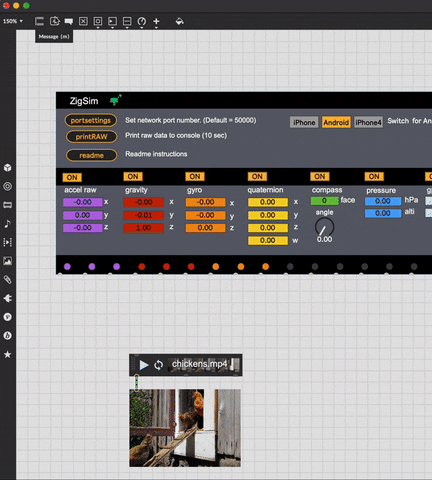Viewport: 432px width, 480px height.
Task: Select the pressure hPa number box
Action: click(x=383, y=201)
